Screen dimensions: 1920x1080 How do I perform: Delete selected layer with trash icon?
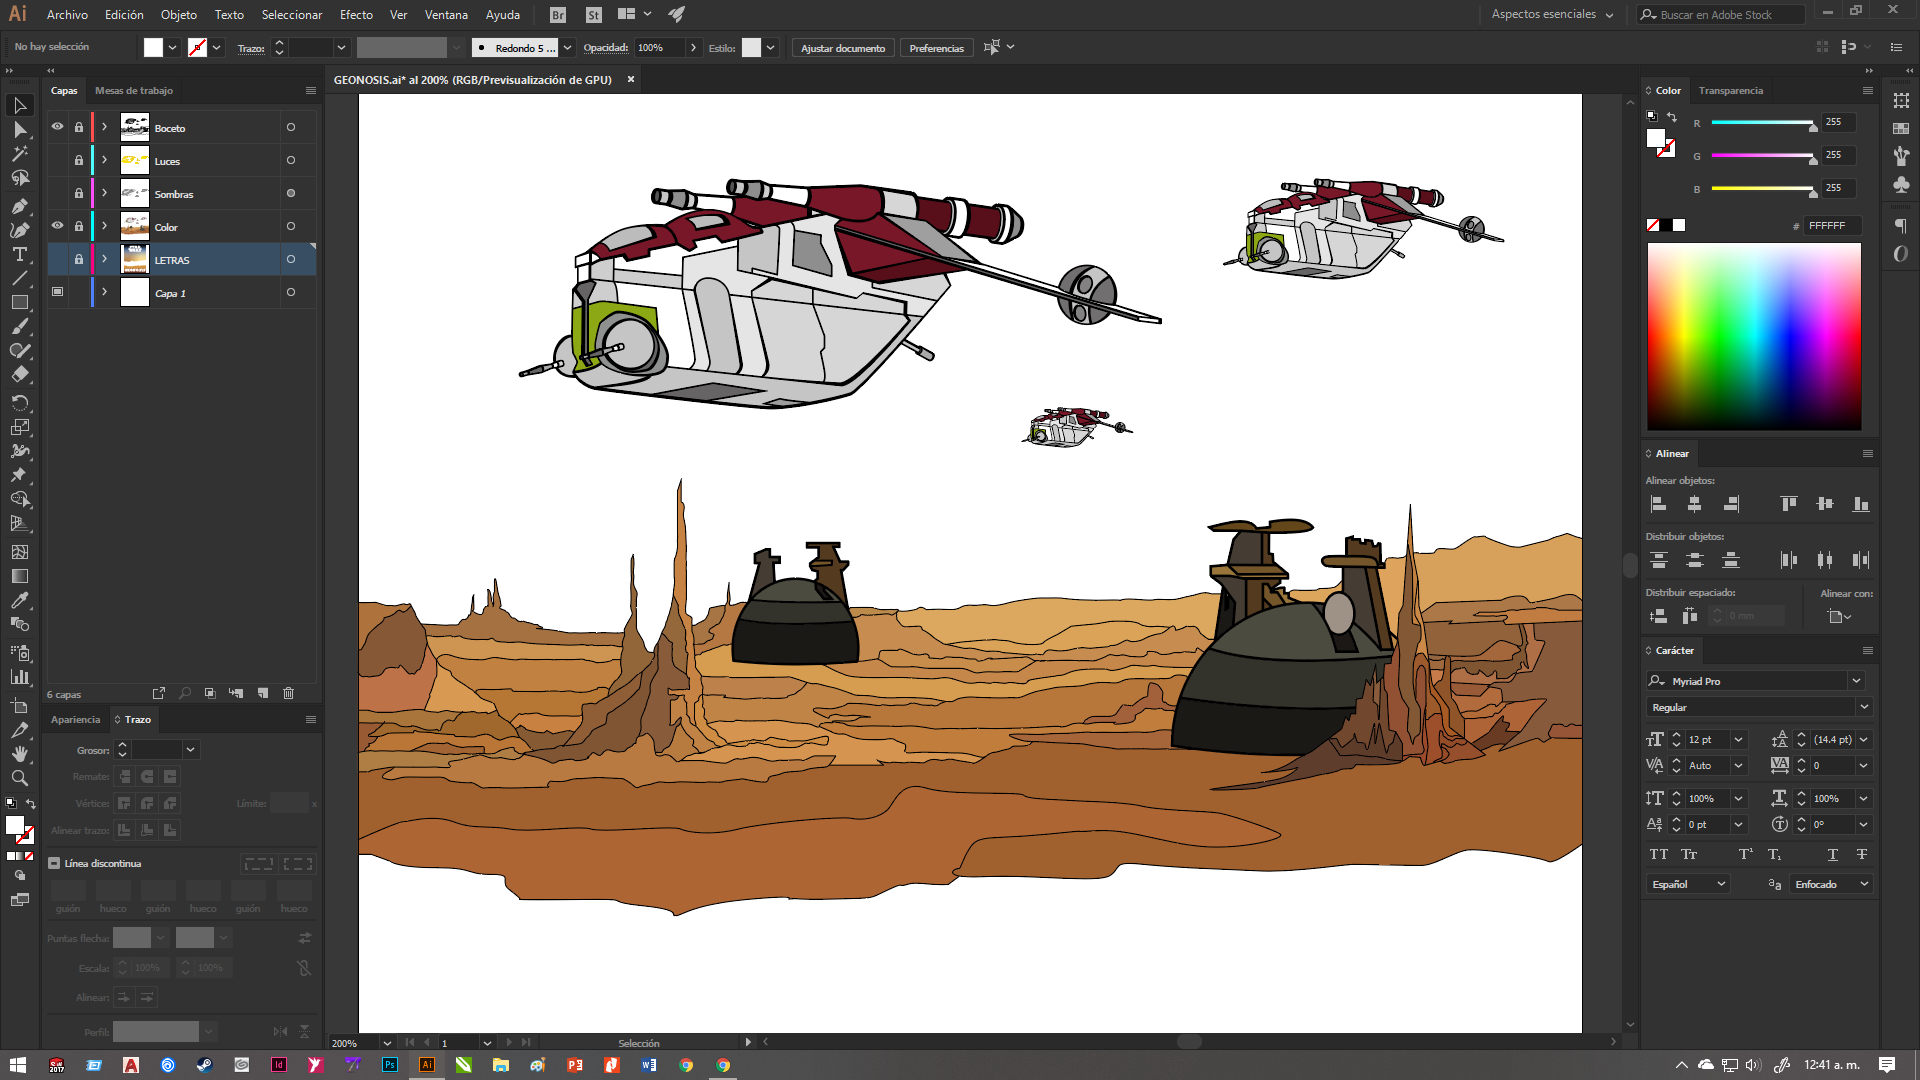point(288,693)
